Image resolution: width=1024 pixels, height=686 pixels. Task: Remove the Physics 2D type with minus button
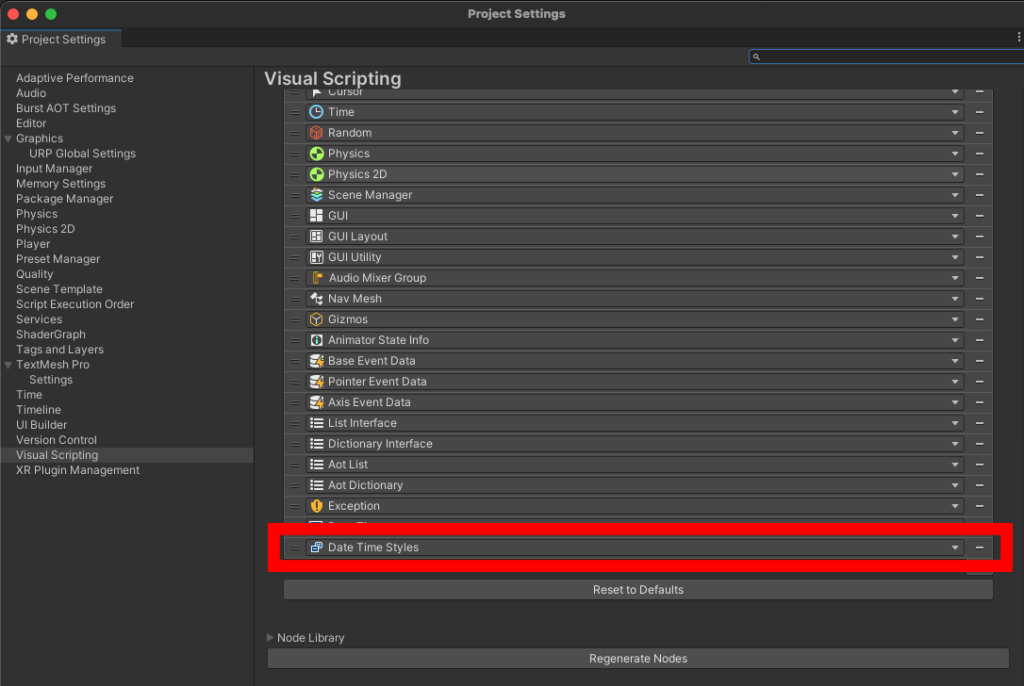(979, 174)
